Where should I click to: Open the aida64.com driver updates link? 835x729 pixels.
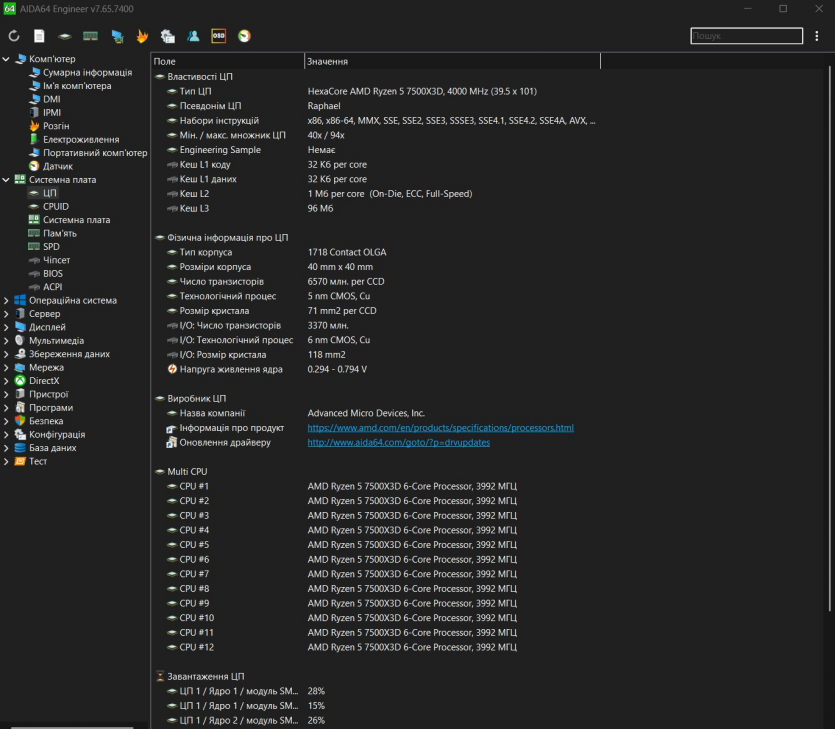[x=398, y=442]
